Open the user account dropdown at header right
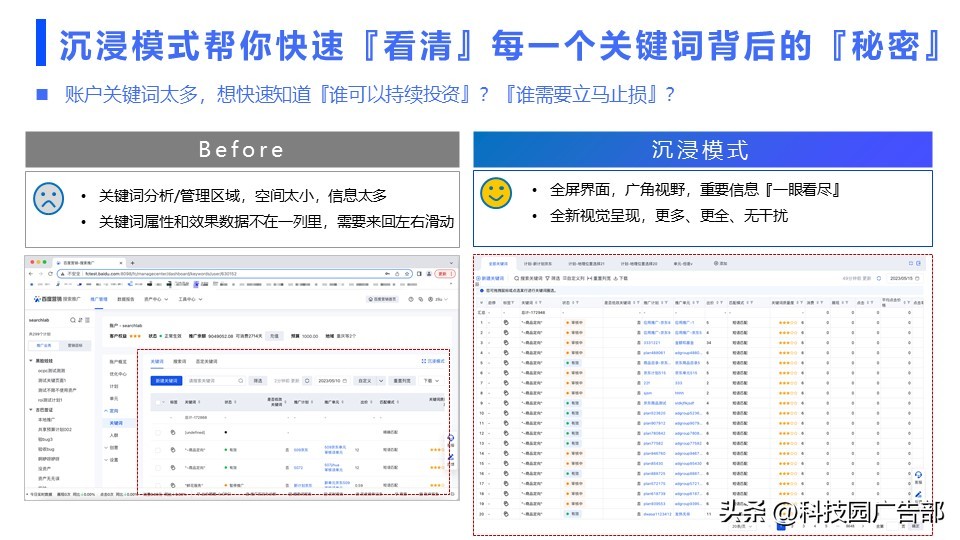The width and height of the screenshot is (960, 540). click(438, 299)
